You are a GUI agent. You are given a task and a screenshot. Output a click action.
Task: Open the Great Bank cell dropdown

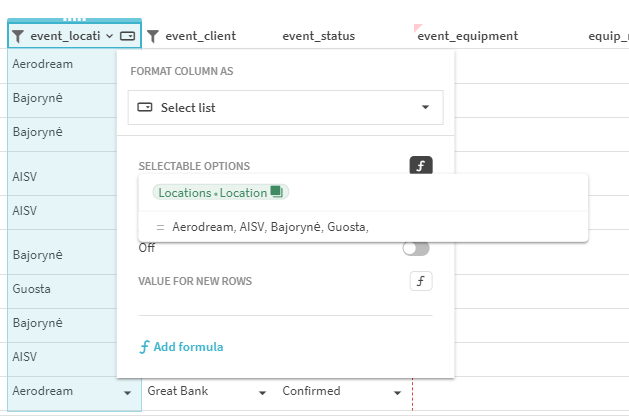point(262,393)
